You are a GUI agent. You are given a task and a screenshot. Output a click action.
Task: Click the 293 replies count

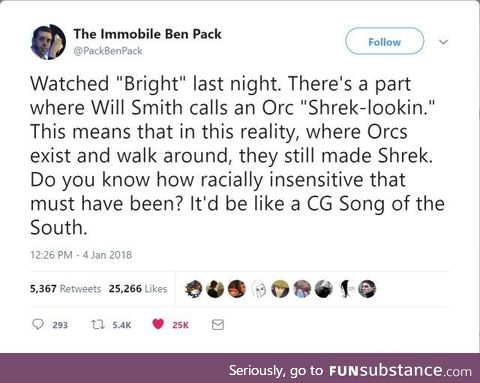click(x=60, y=325)
